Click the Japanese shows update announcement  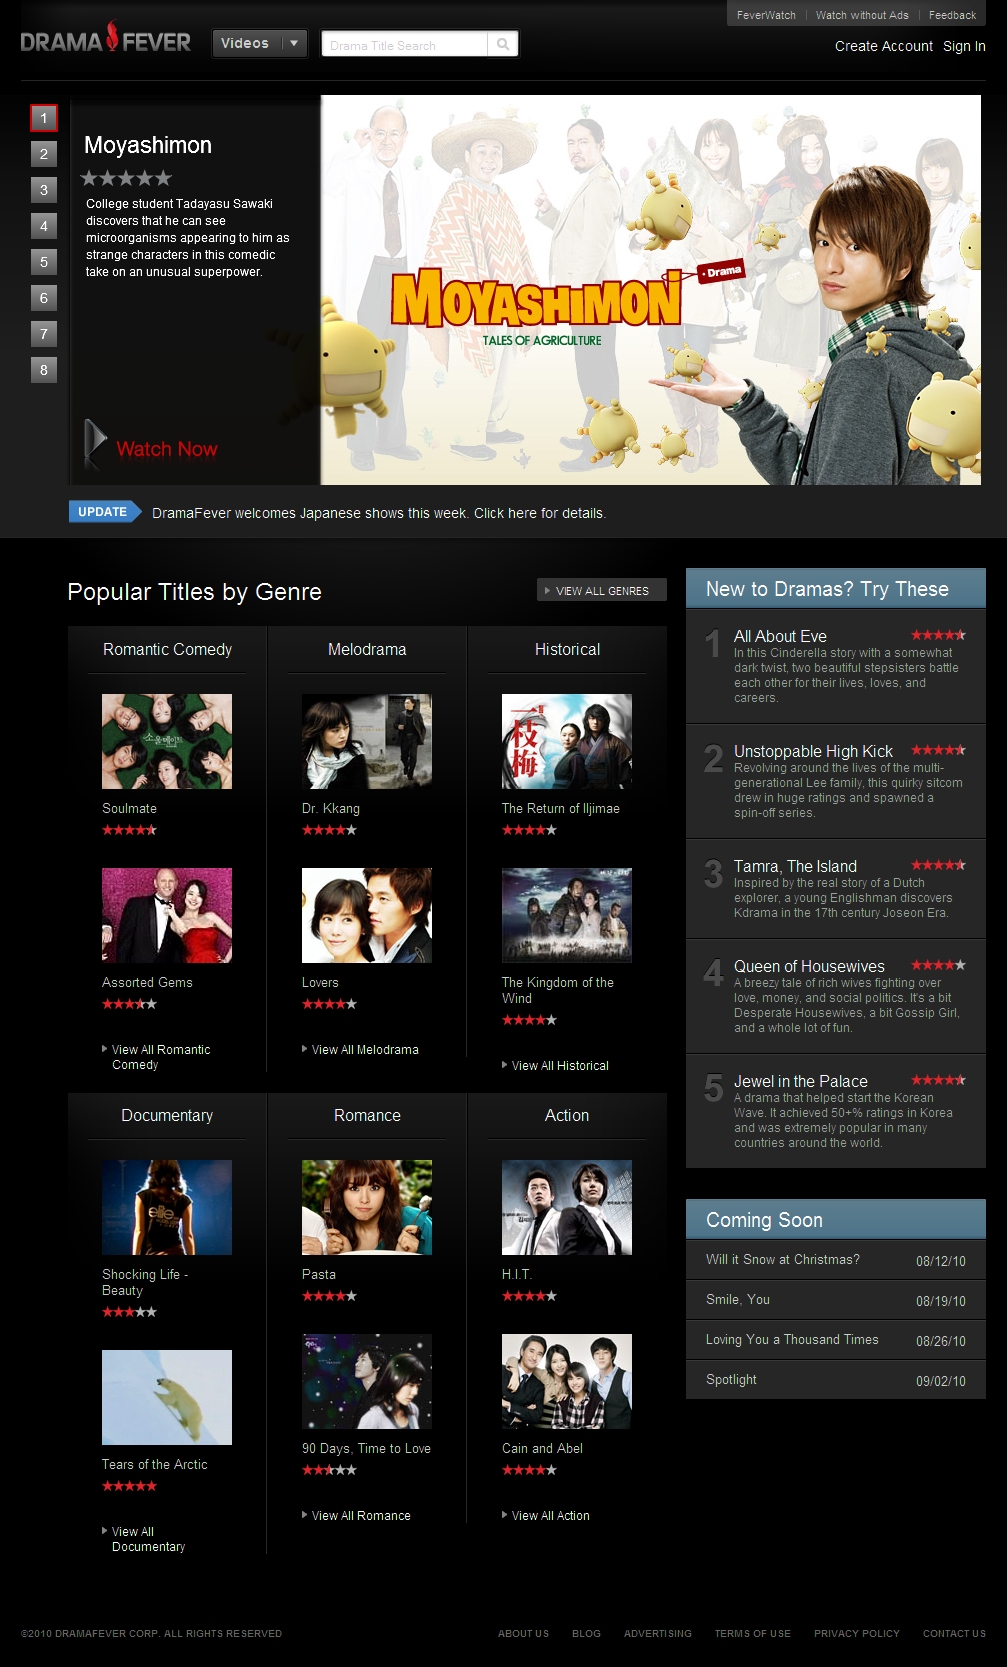point(379,513)
